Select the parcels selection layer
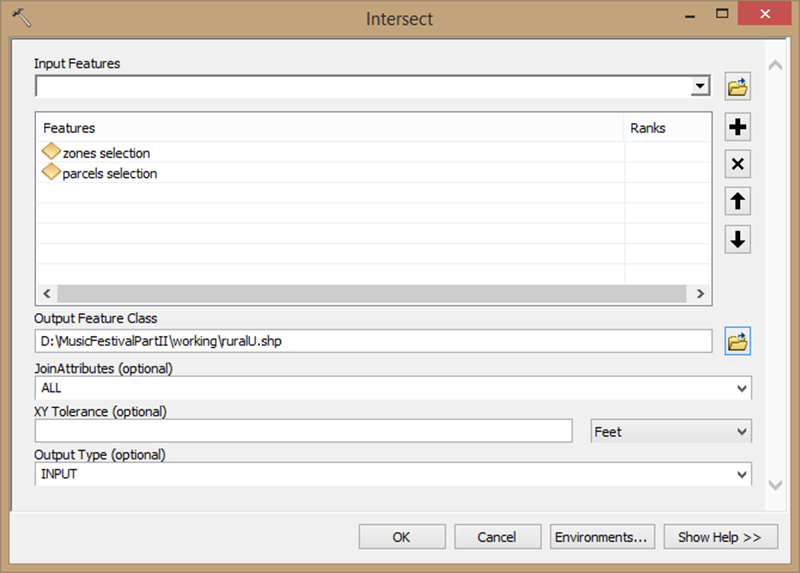Screen dimensions: 800x573 [109, 173]
